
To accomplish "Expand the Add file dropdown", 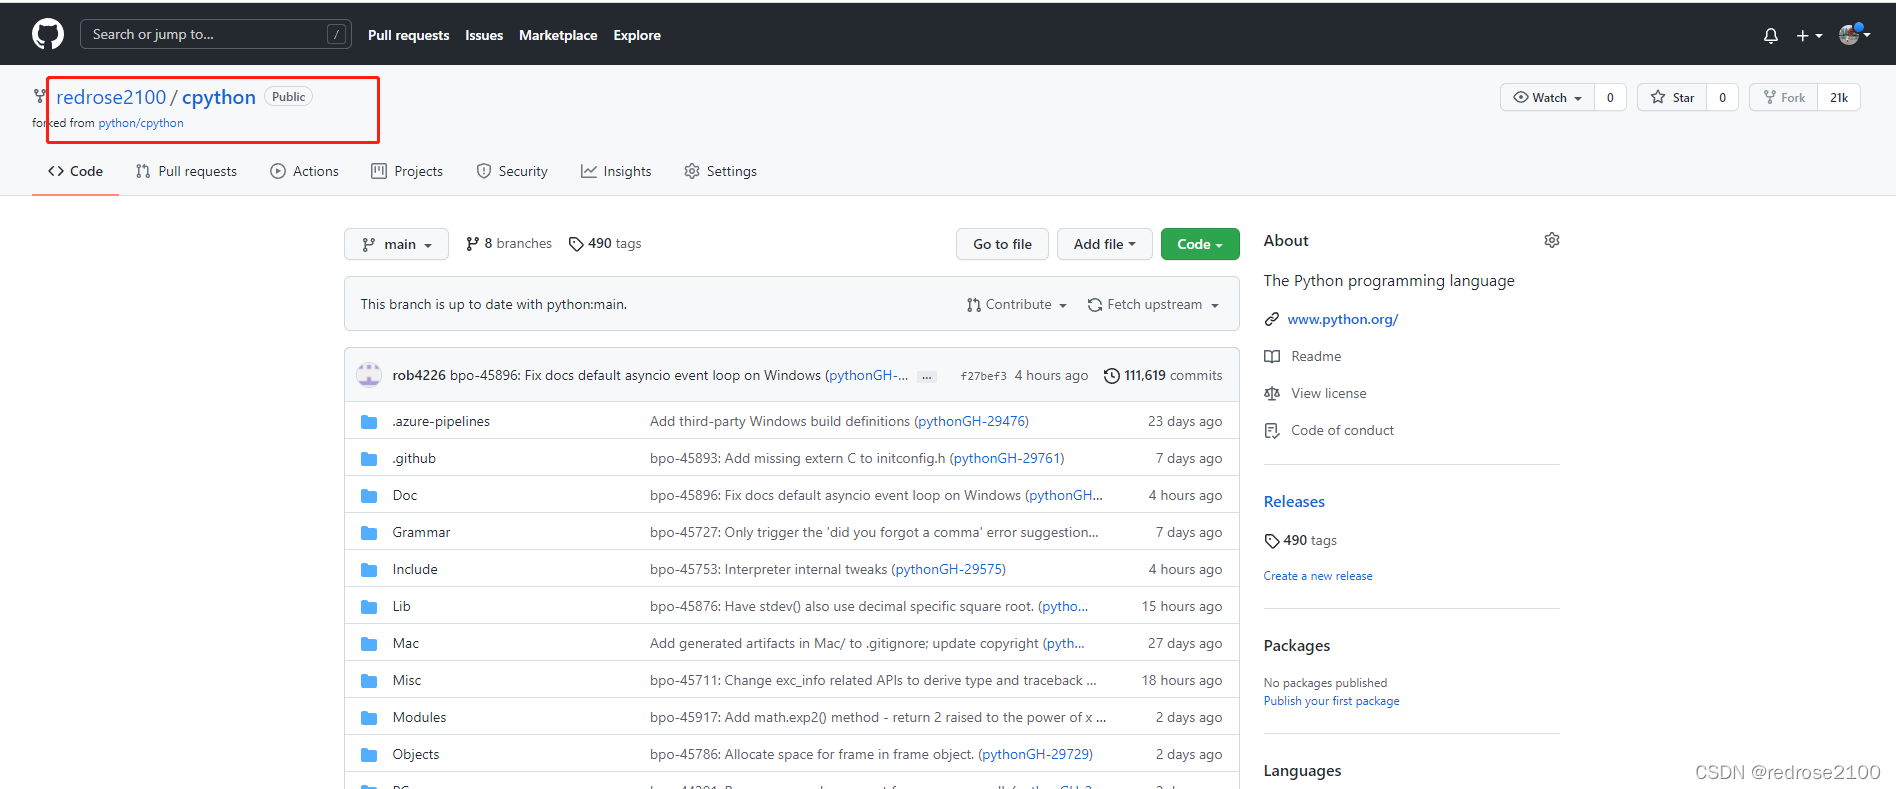I will pos(1105,244).
